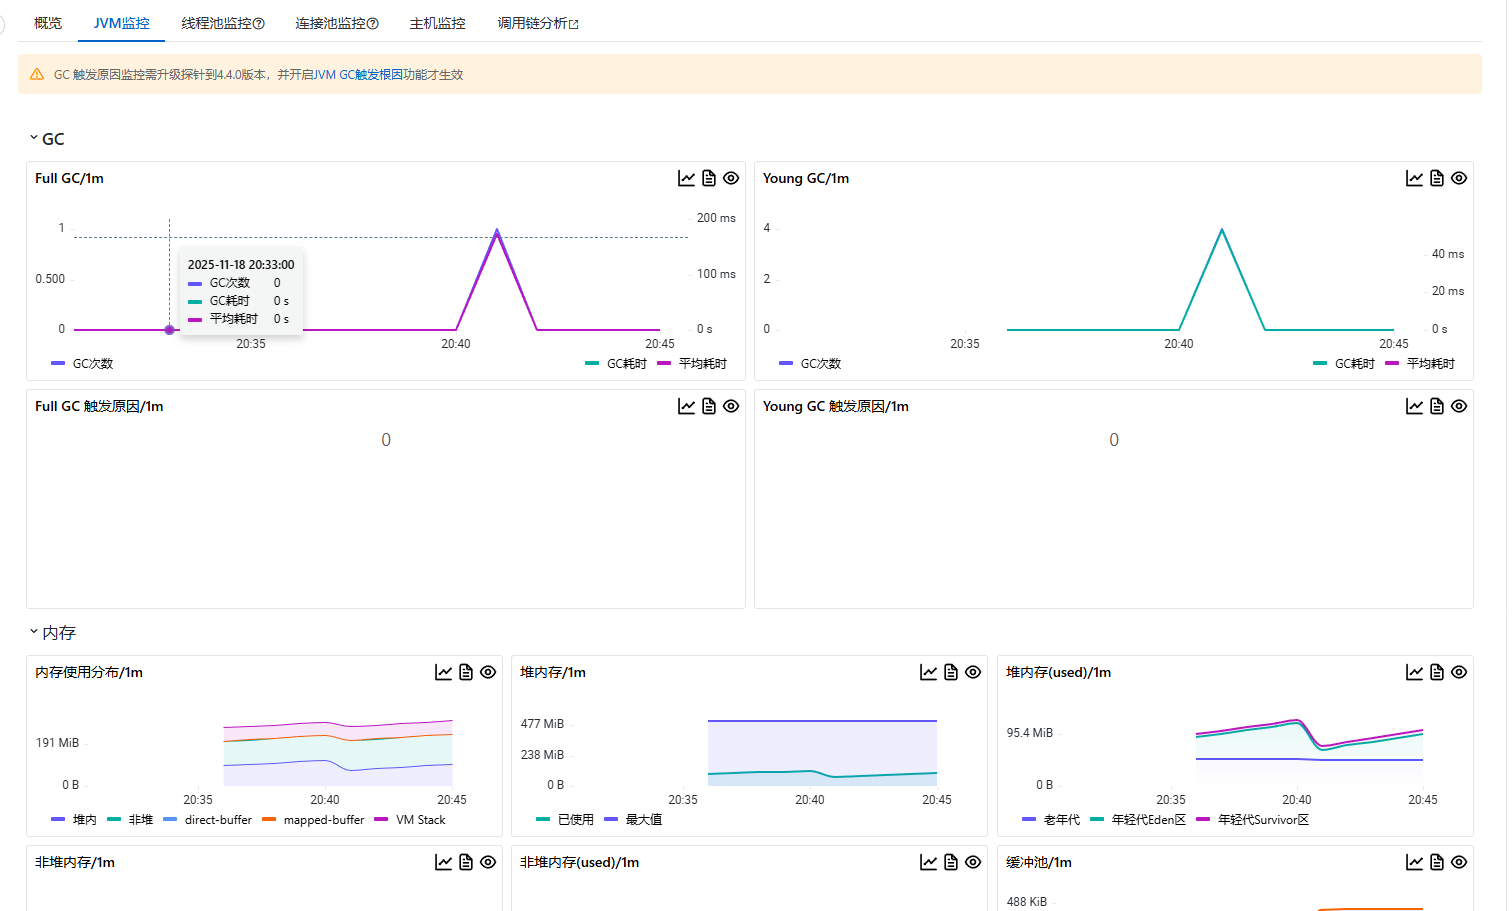
Task: Open the line chart view icon on Full GC/1m
Action: (x=687, y=177)
